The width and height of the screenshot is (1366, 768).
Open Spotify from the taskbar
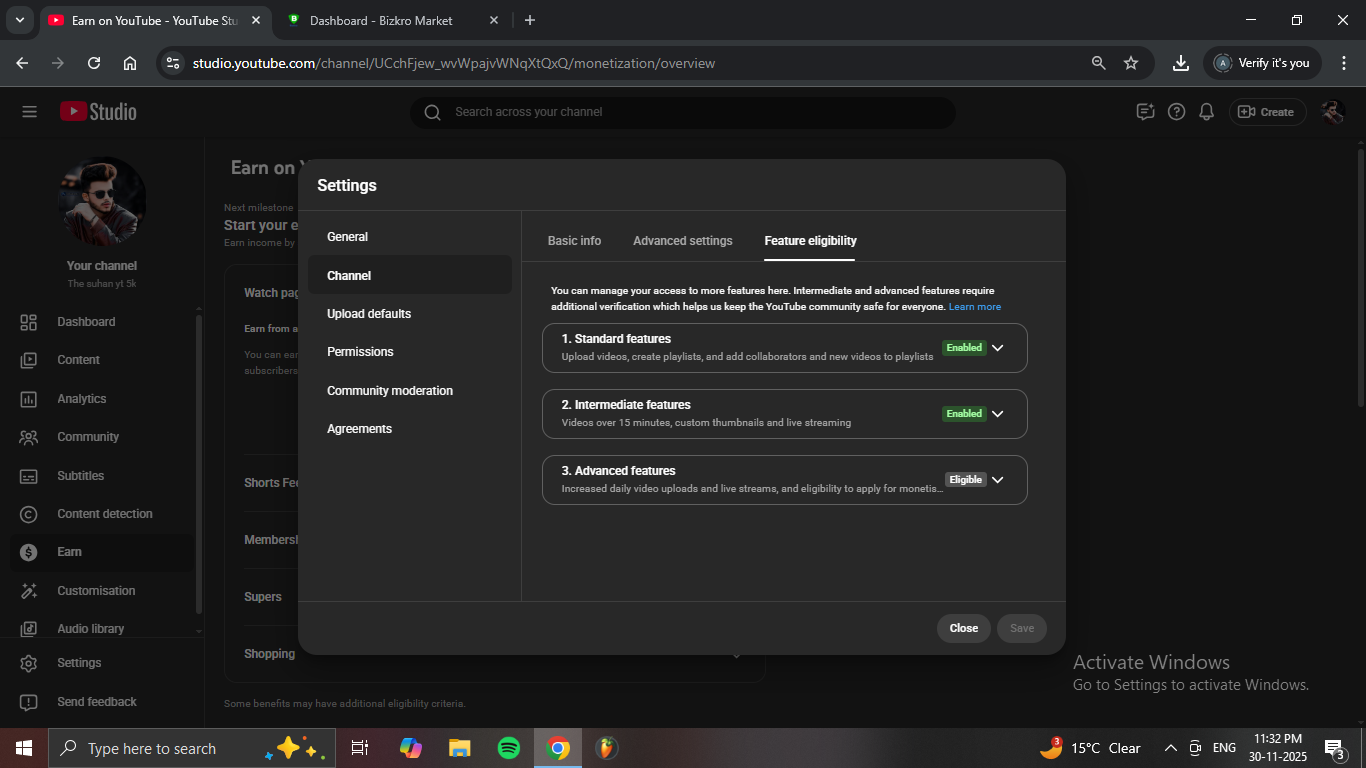[x=508, y=748]
